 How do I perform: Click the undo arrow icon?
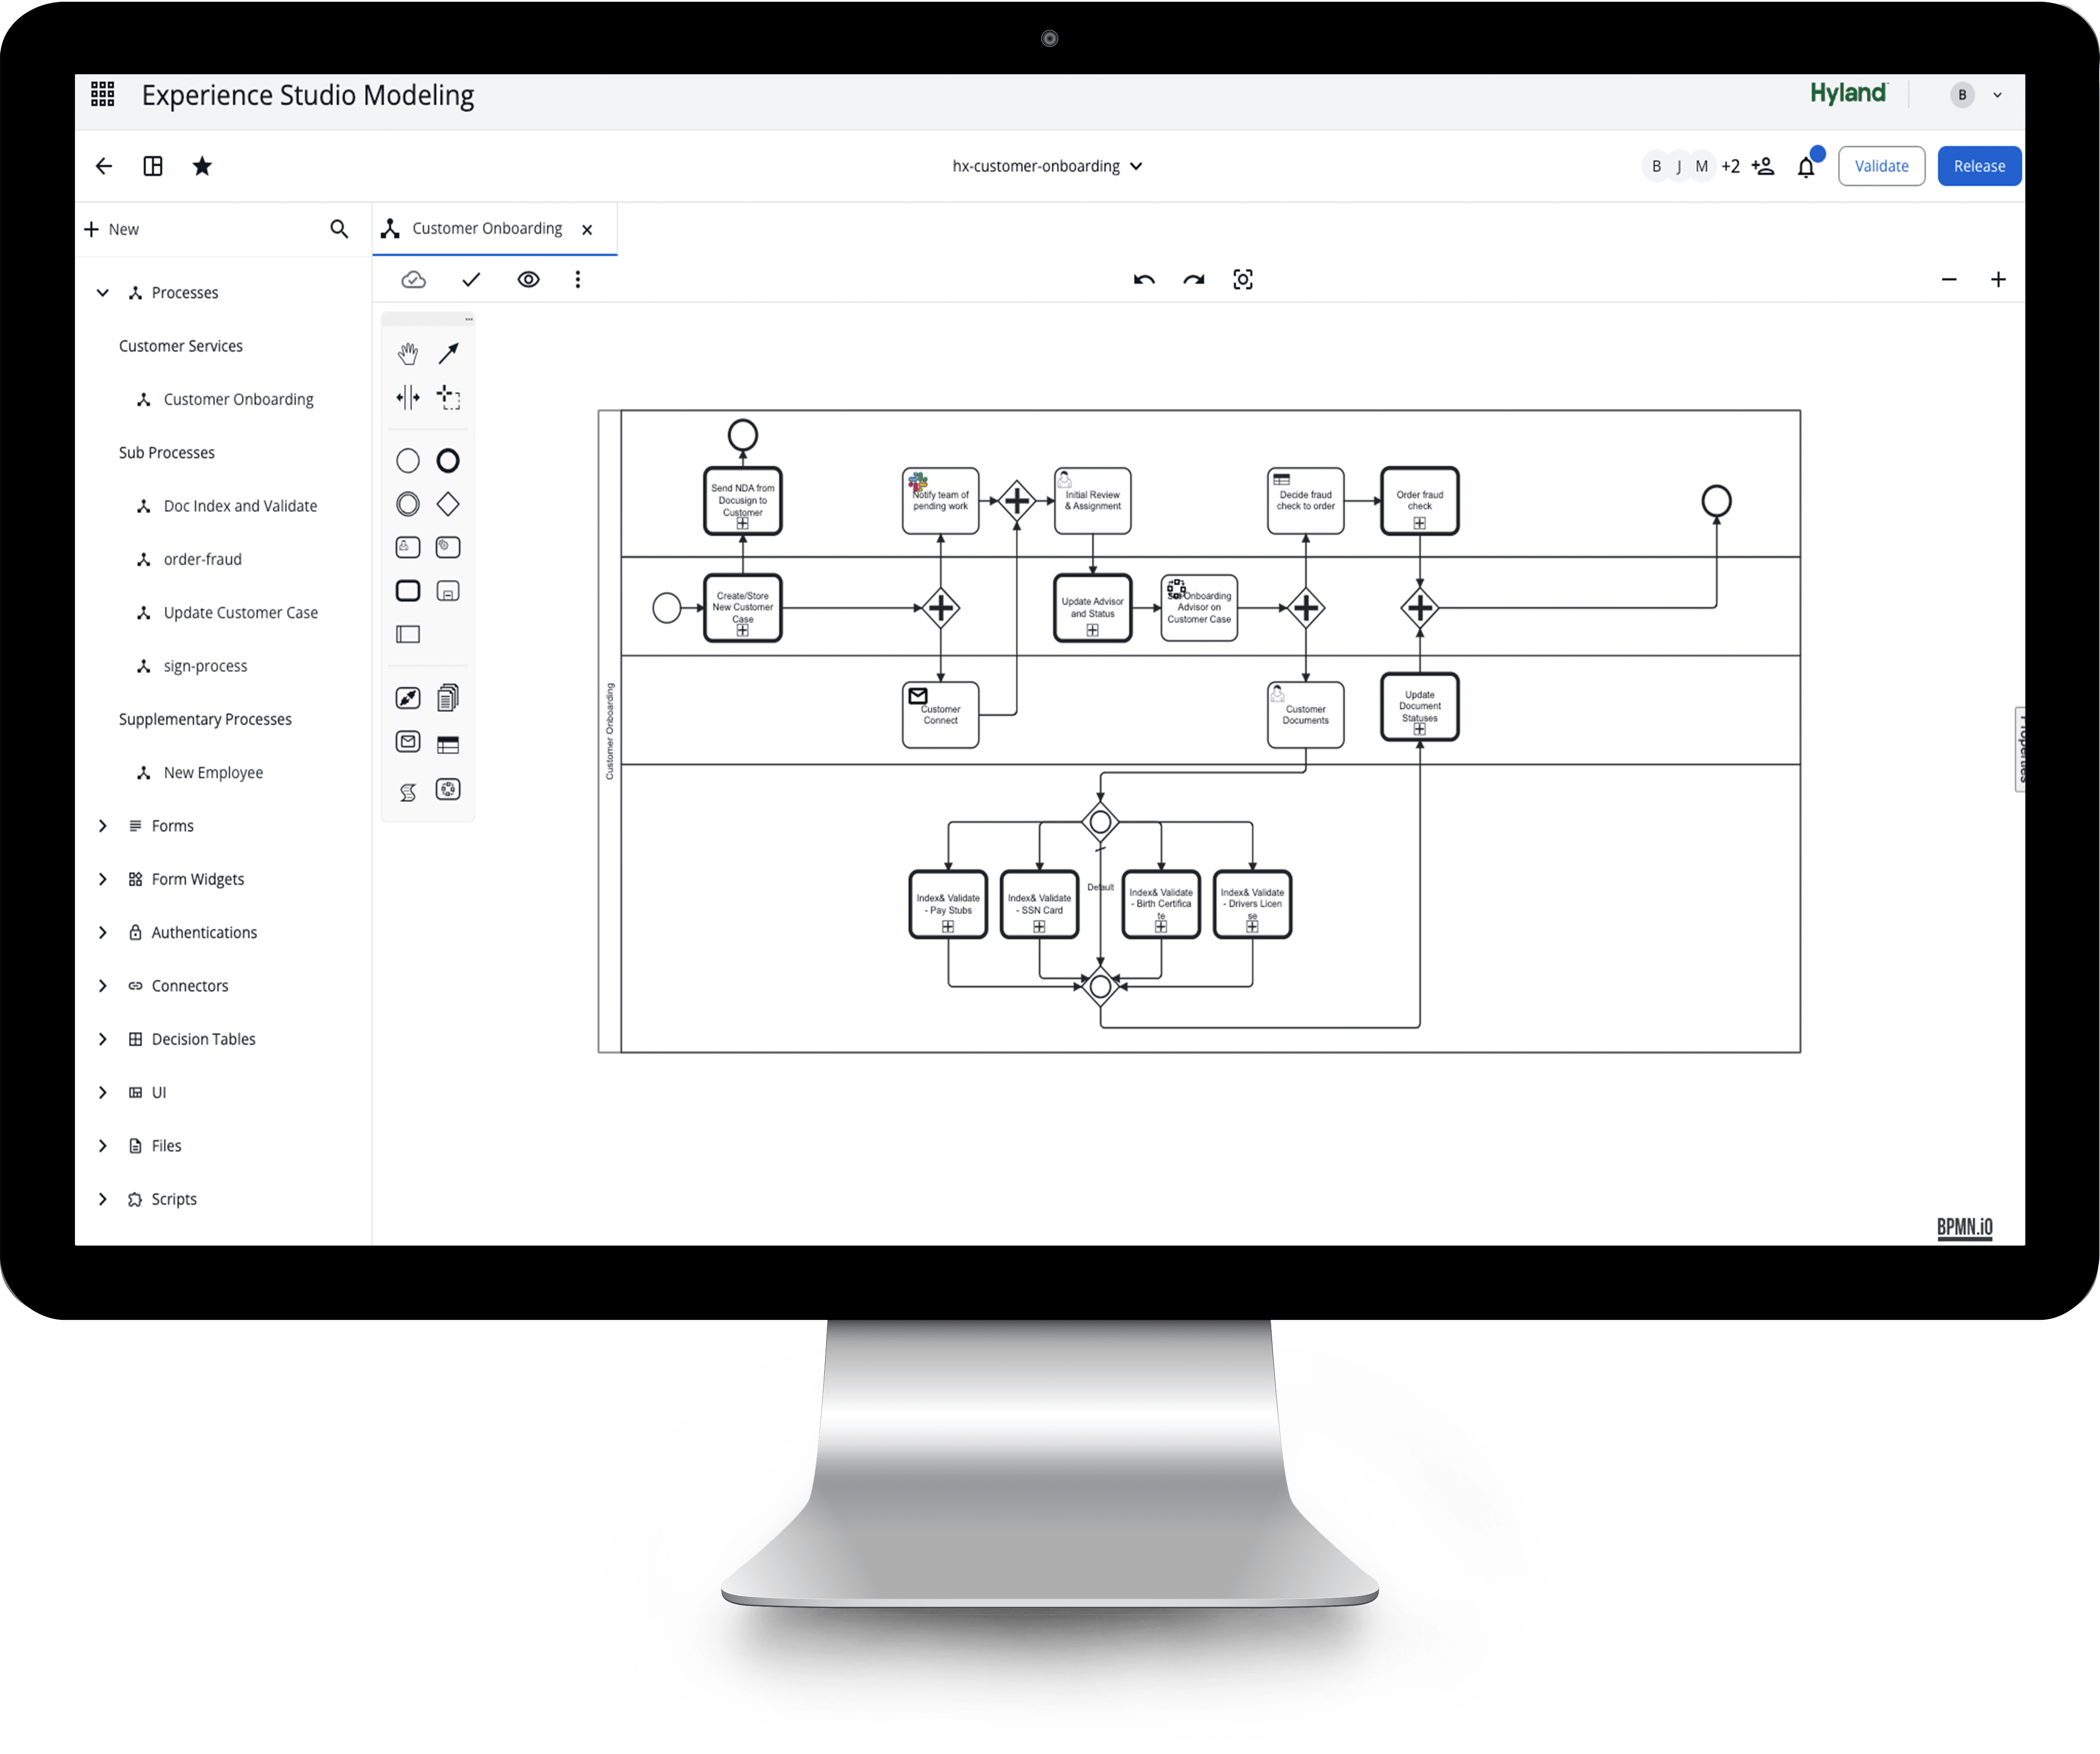coord(1144,280)
